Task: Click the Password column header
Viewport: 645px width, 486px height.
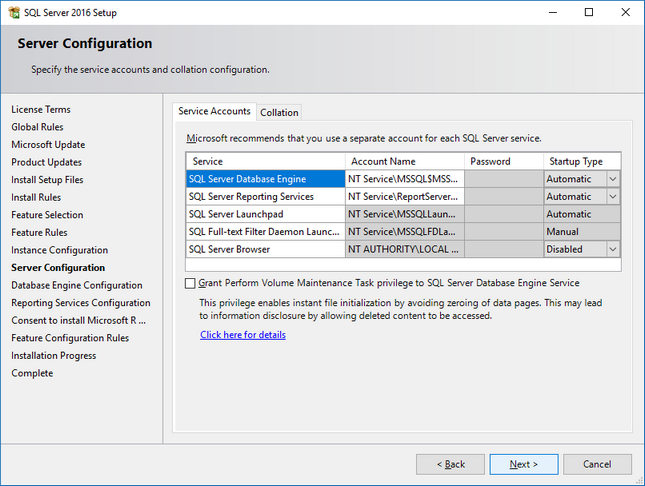Action: click(x=504, y=161)
